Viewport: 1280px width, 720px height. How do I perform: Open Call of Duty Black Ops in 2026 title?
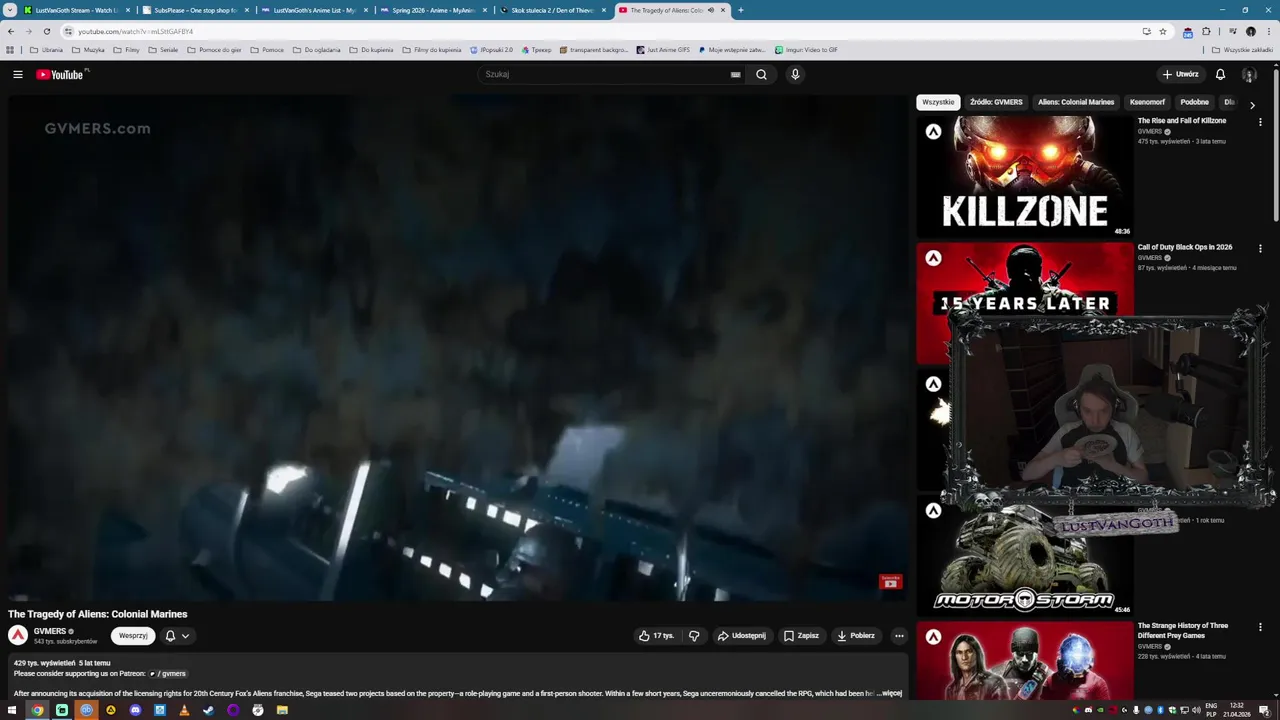1184,247
